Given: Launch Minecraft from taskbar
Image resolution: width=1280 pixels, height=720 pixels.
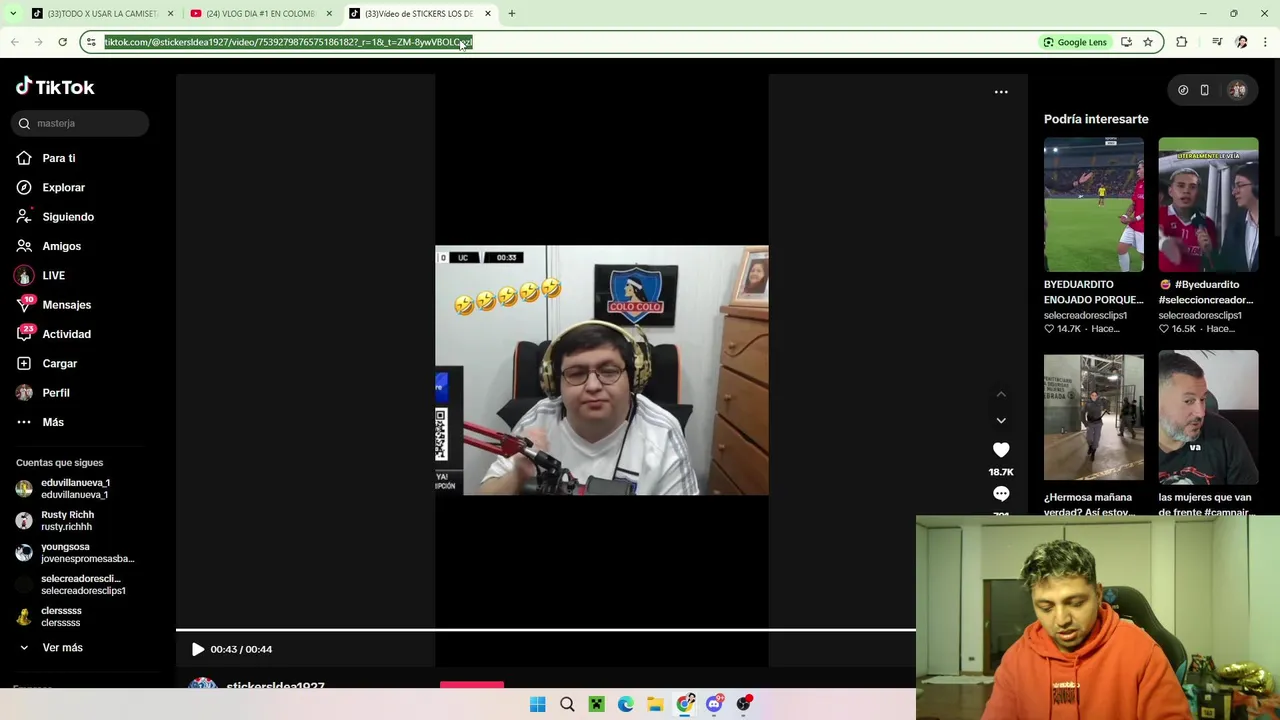Looking at the screenshot, I should 596,704.
